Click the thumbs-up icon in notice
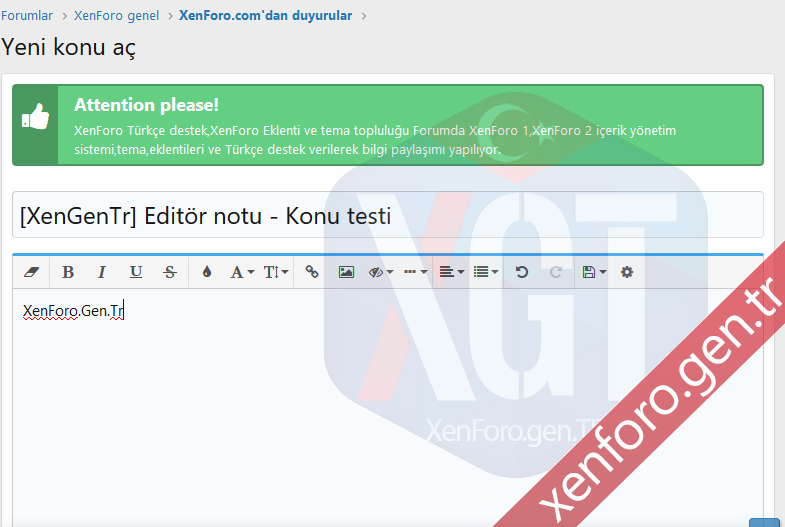The width and height of the screenshot is (785, 527). click(x=36, y=116)
